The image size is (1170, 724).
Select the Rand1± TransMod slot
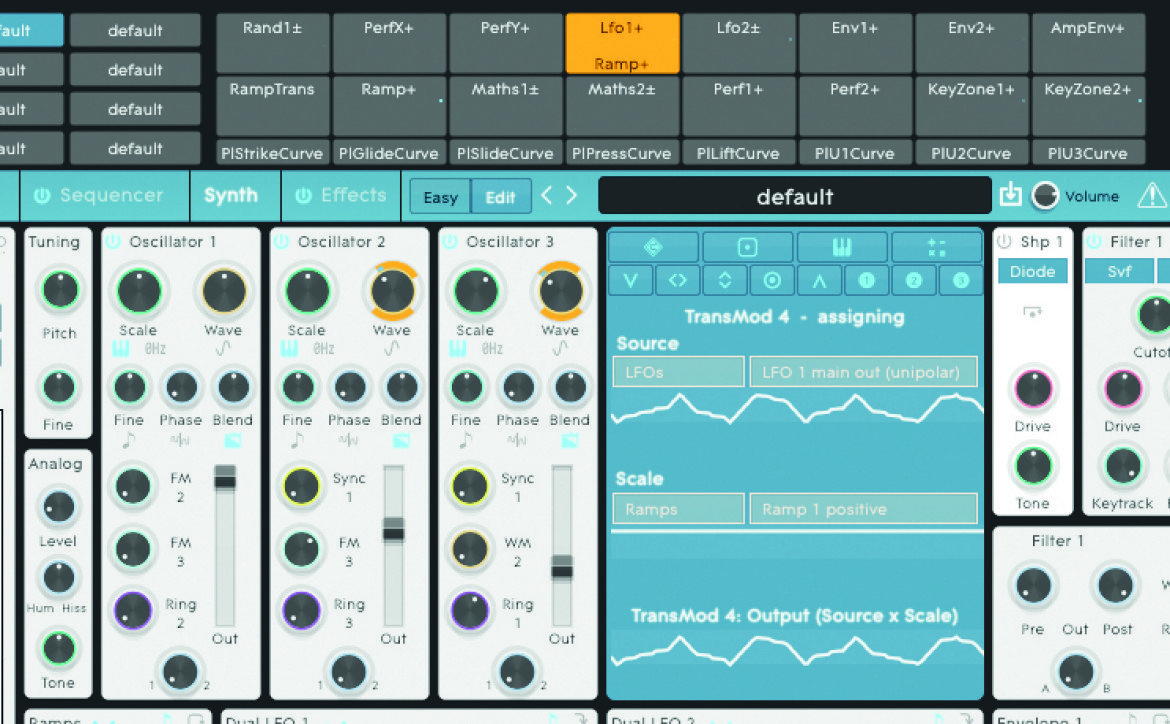tap(272, 43)
